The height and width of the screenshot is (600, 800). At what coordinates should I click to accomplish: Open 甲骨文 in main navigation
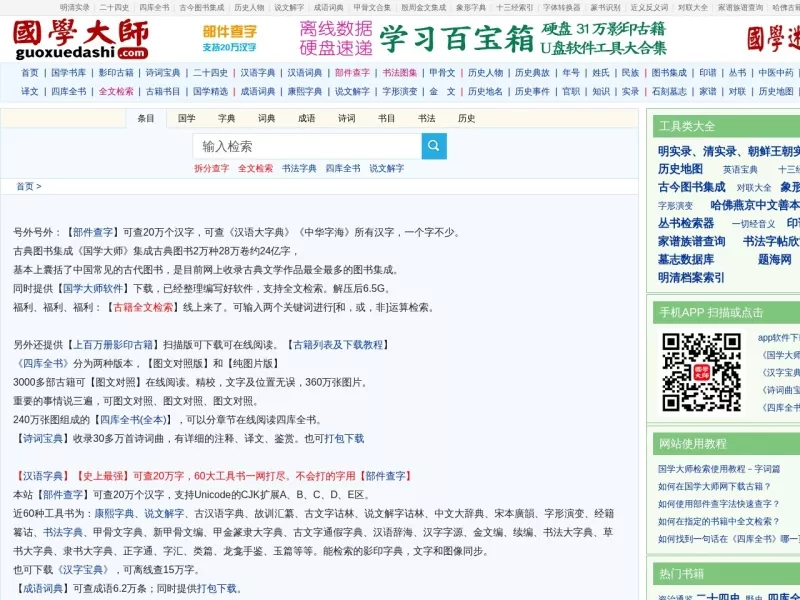pyautogui.click(x=442, y=73)
